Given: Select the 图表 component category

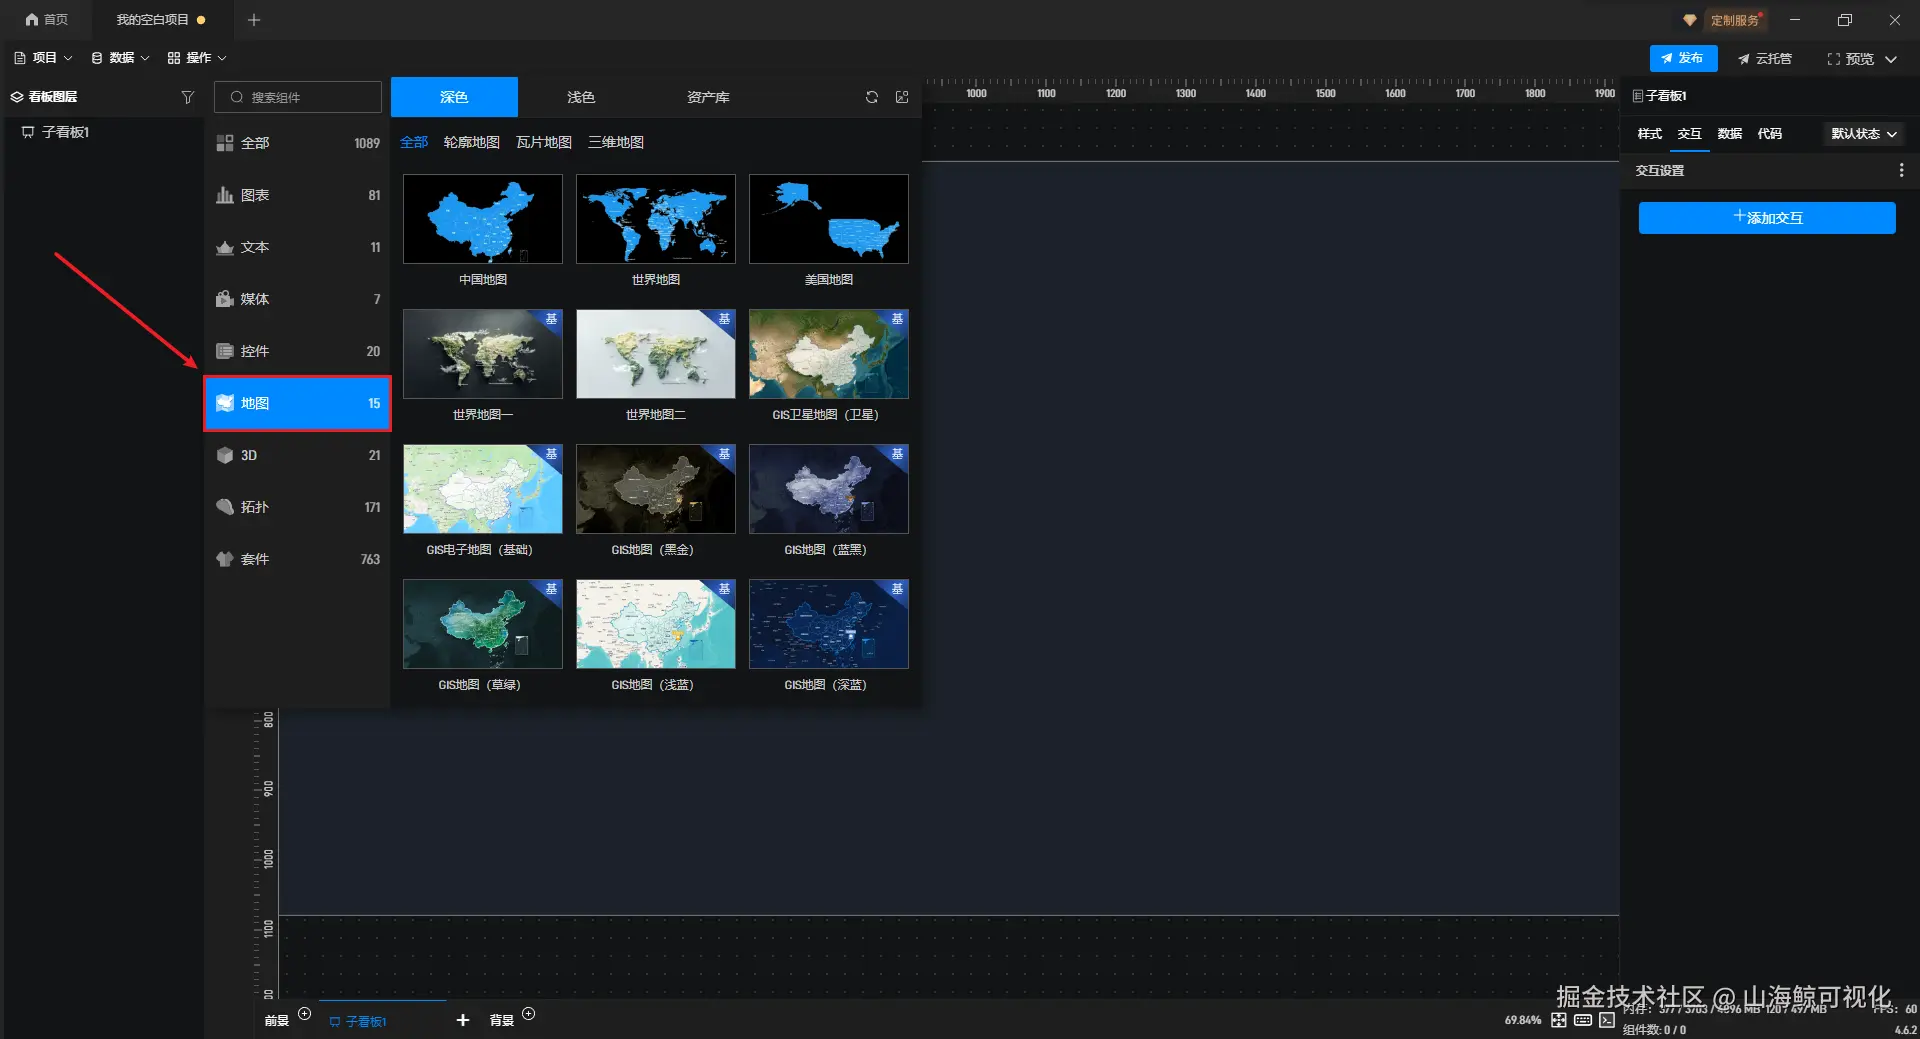Looking at the screenshot, I should [x=298, y=195].
